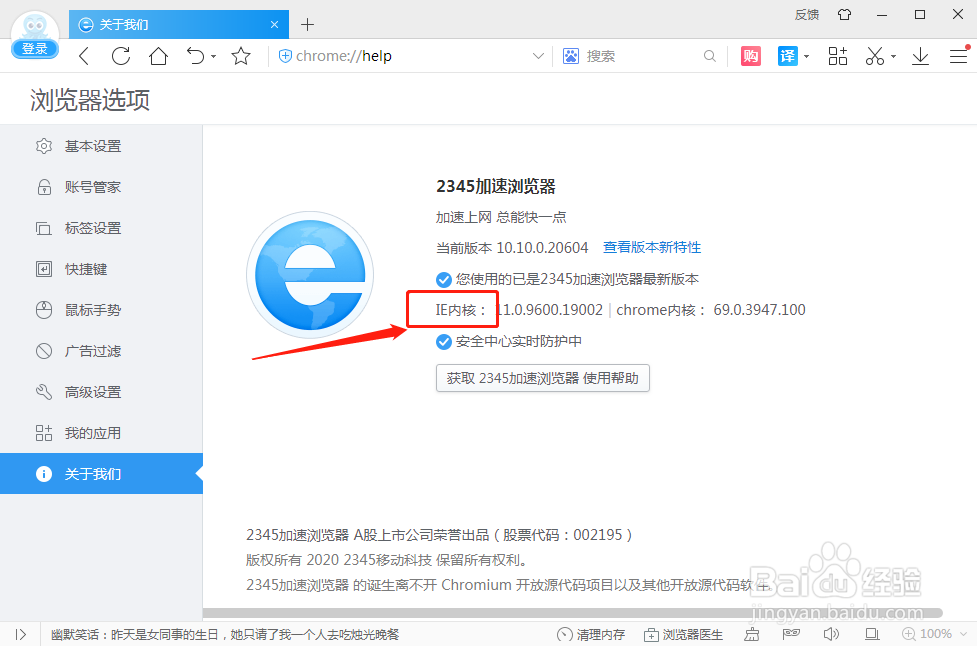Click chrome内核 69.0.3947.100 text

click(711, 310)
